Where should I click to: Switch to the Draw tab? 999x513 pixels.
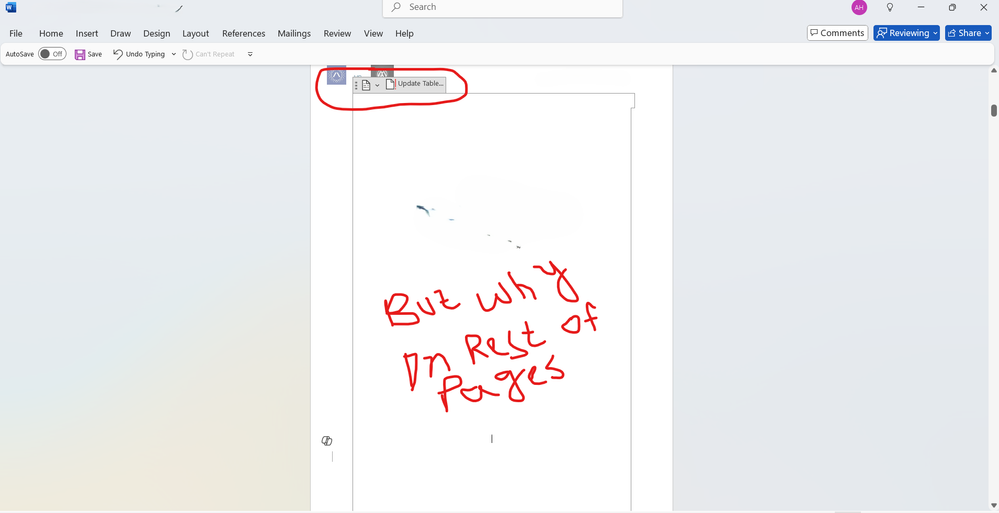(120, 33)
